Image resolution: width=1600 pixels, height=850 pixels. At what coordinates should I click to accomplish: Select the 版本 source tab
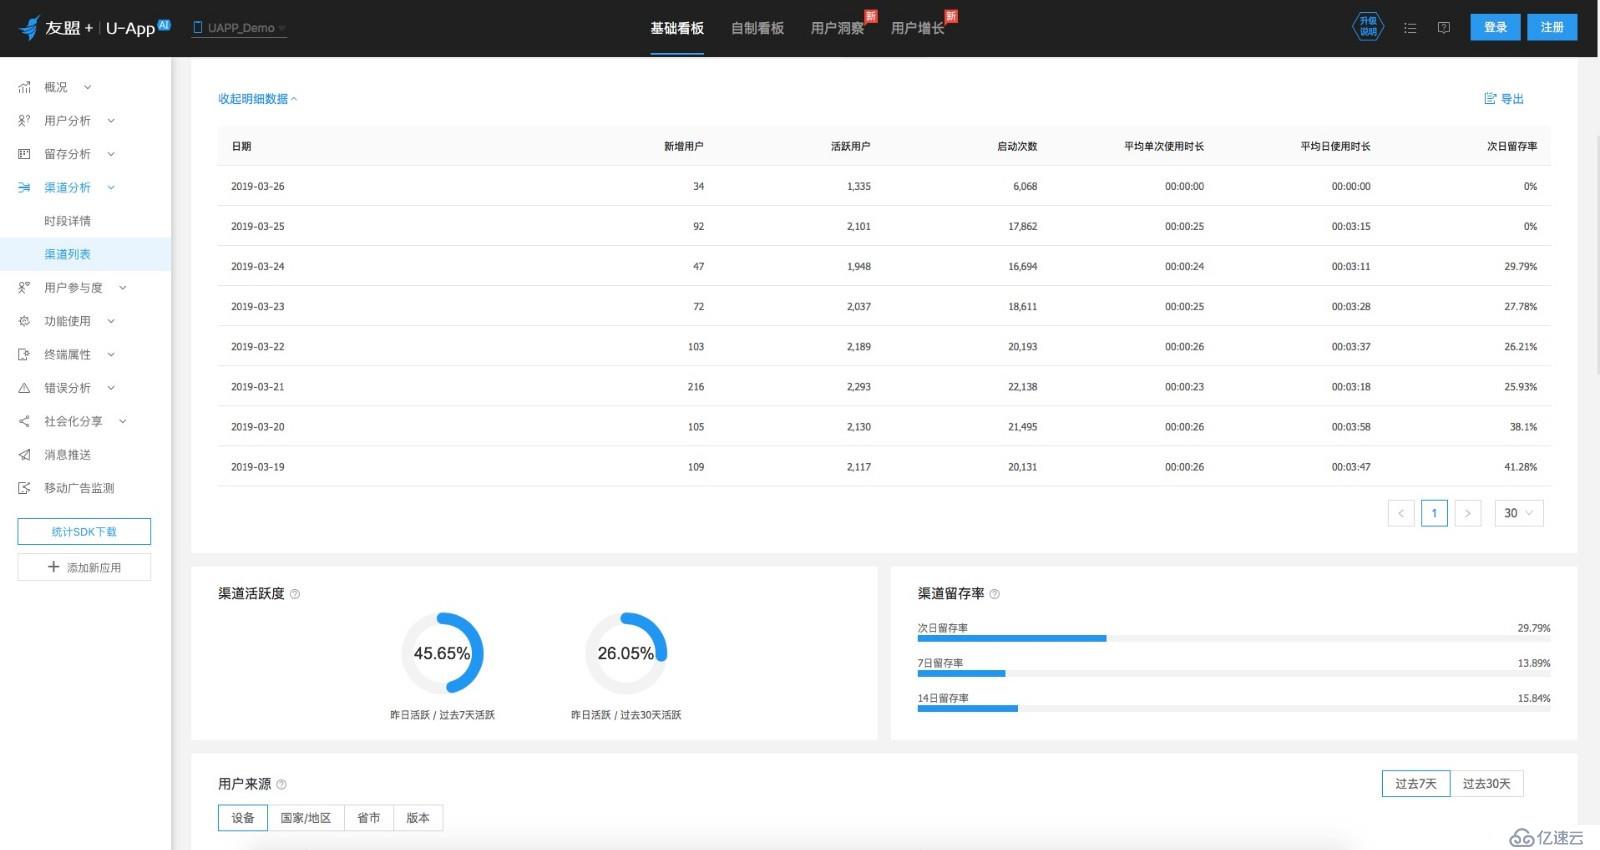(x=418, y=818)
